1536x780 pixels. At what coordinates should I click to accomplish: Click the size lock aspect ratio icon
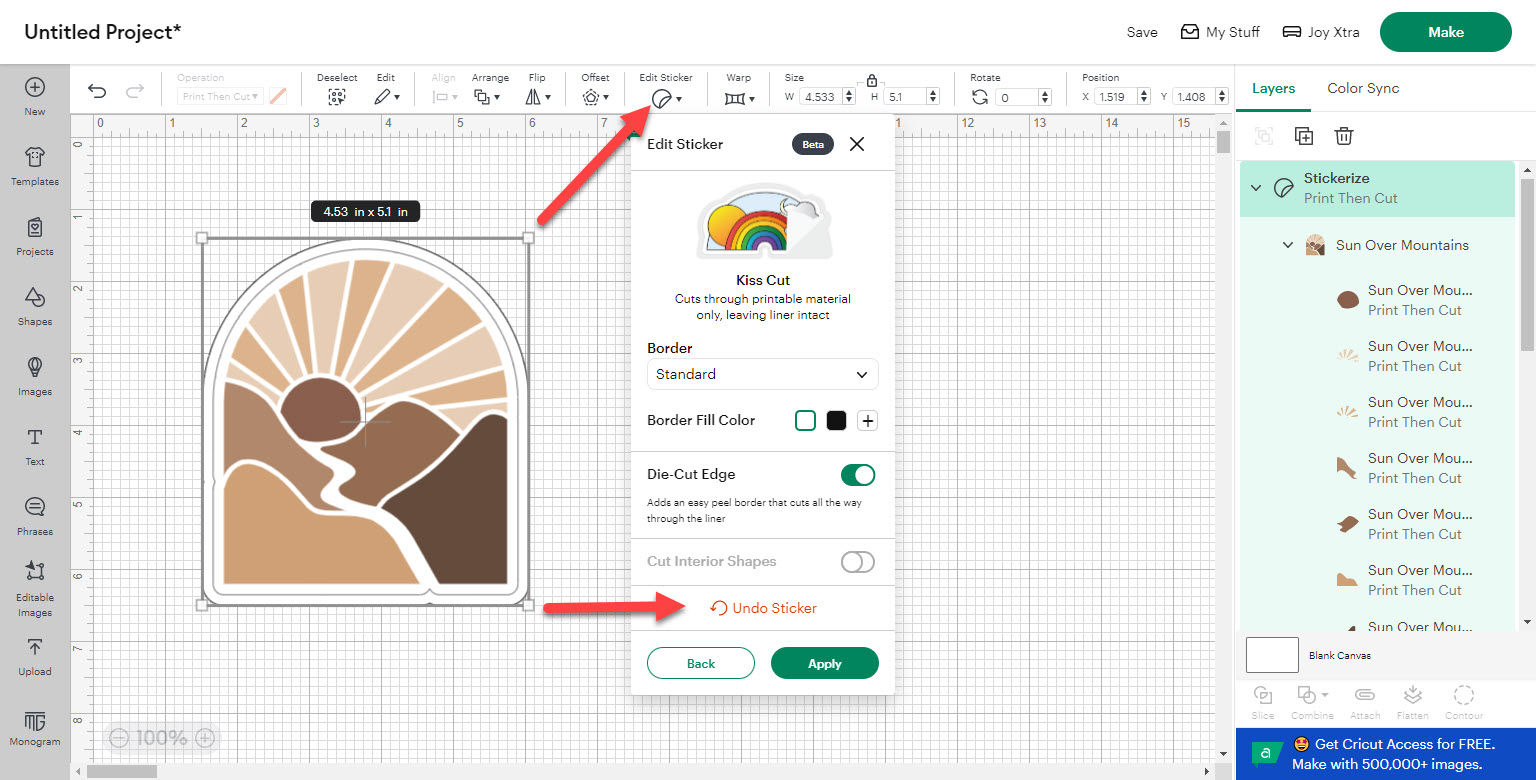point(872,80)
